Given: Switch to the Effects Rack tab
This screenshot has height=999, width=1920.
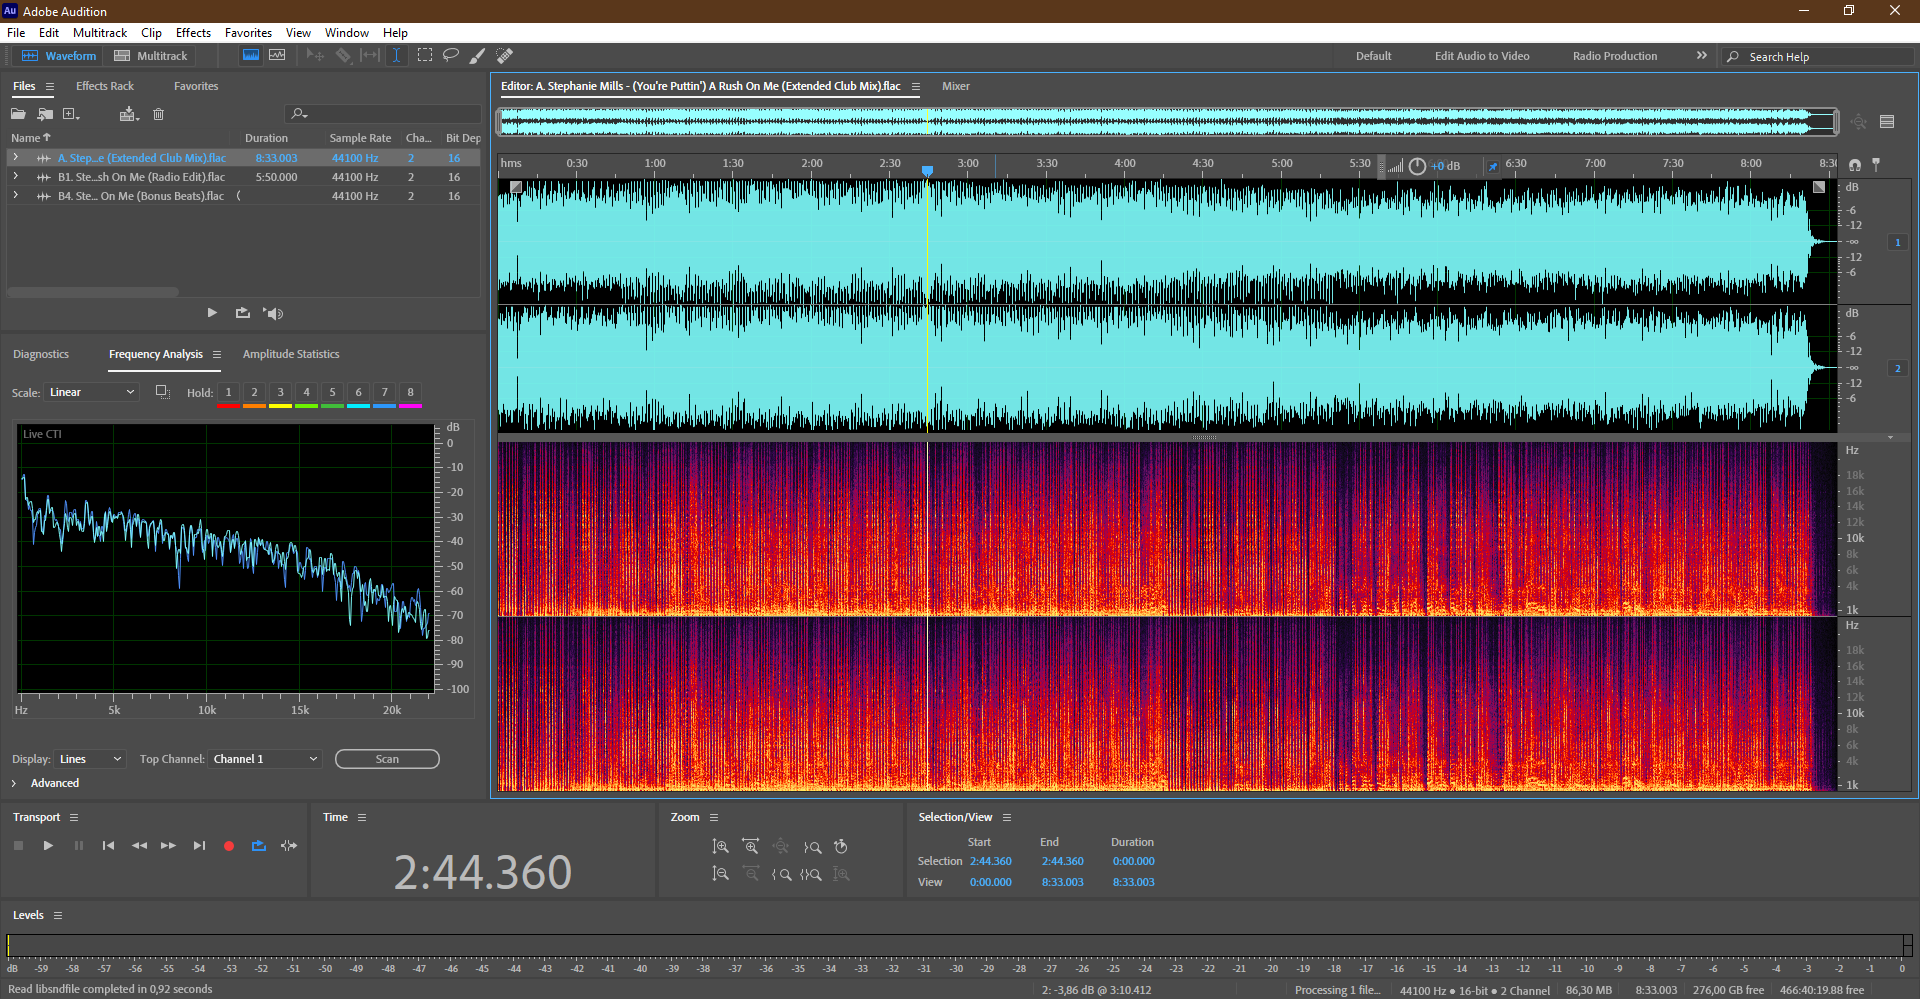Looking at the screenshot, I should pos(105,86).
